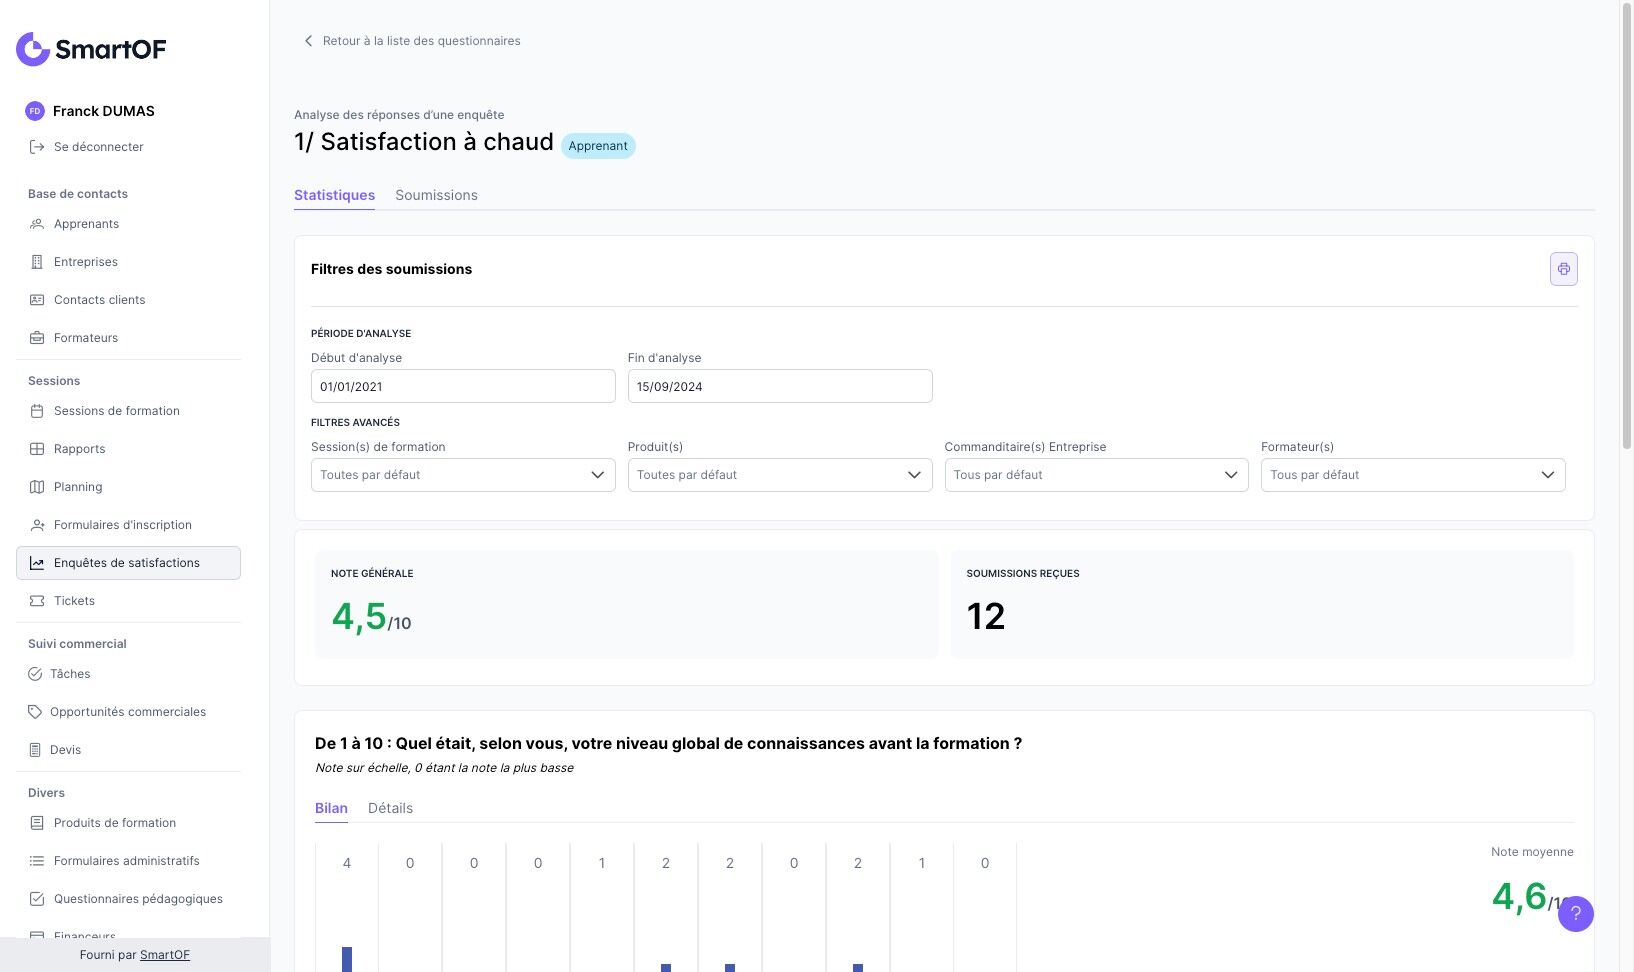Open the Détails tab of the question
Image resolution: width=1634 pixels, height=972 pixels.
390,808
